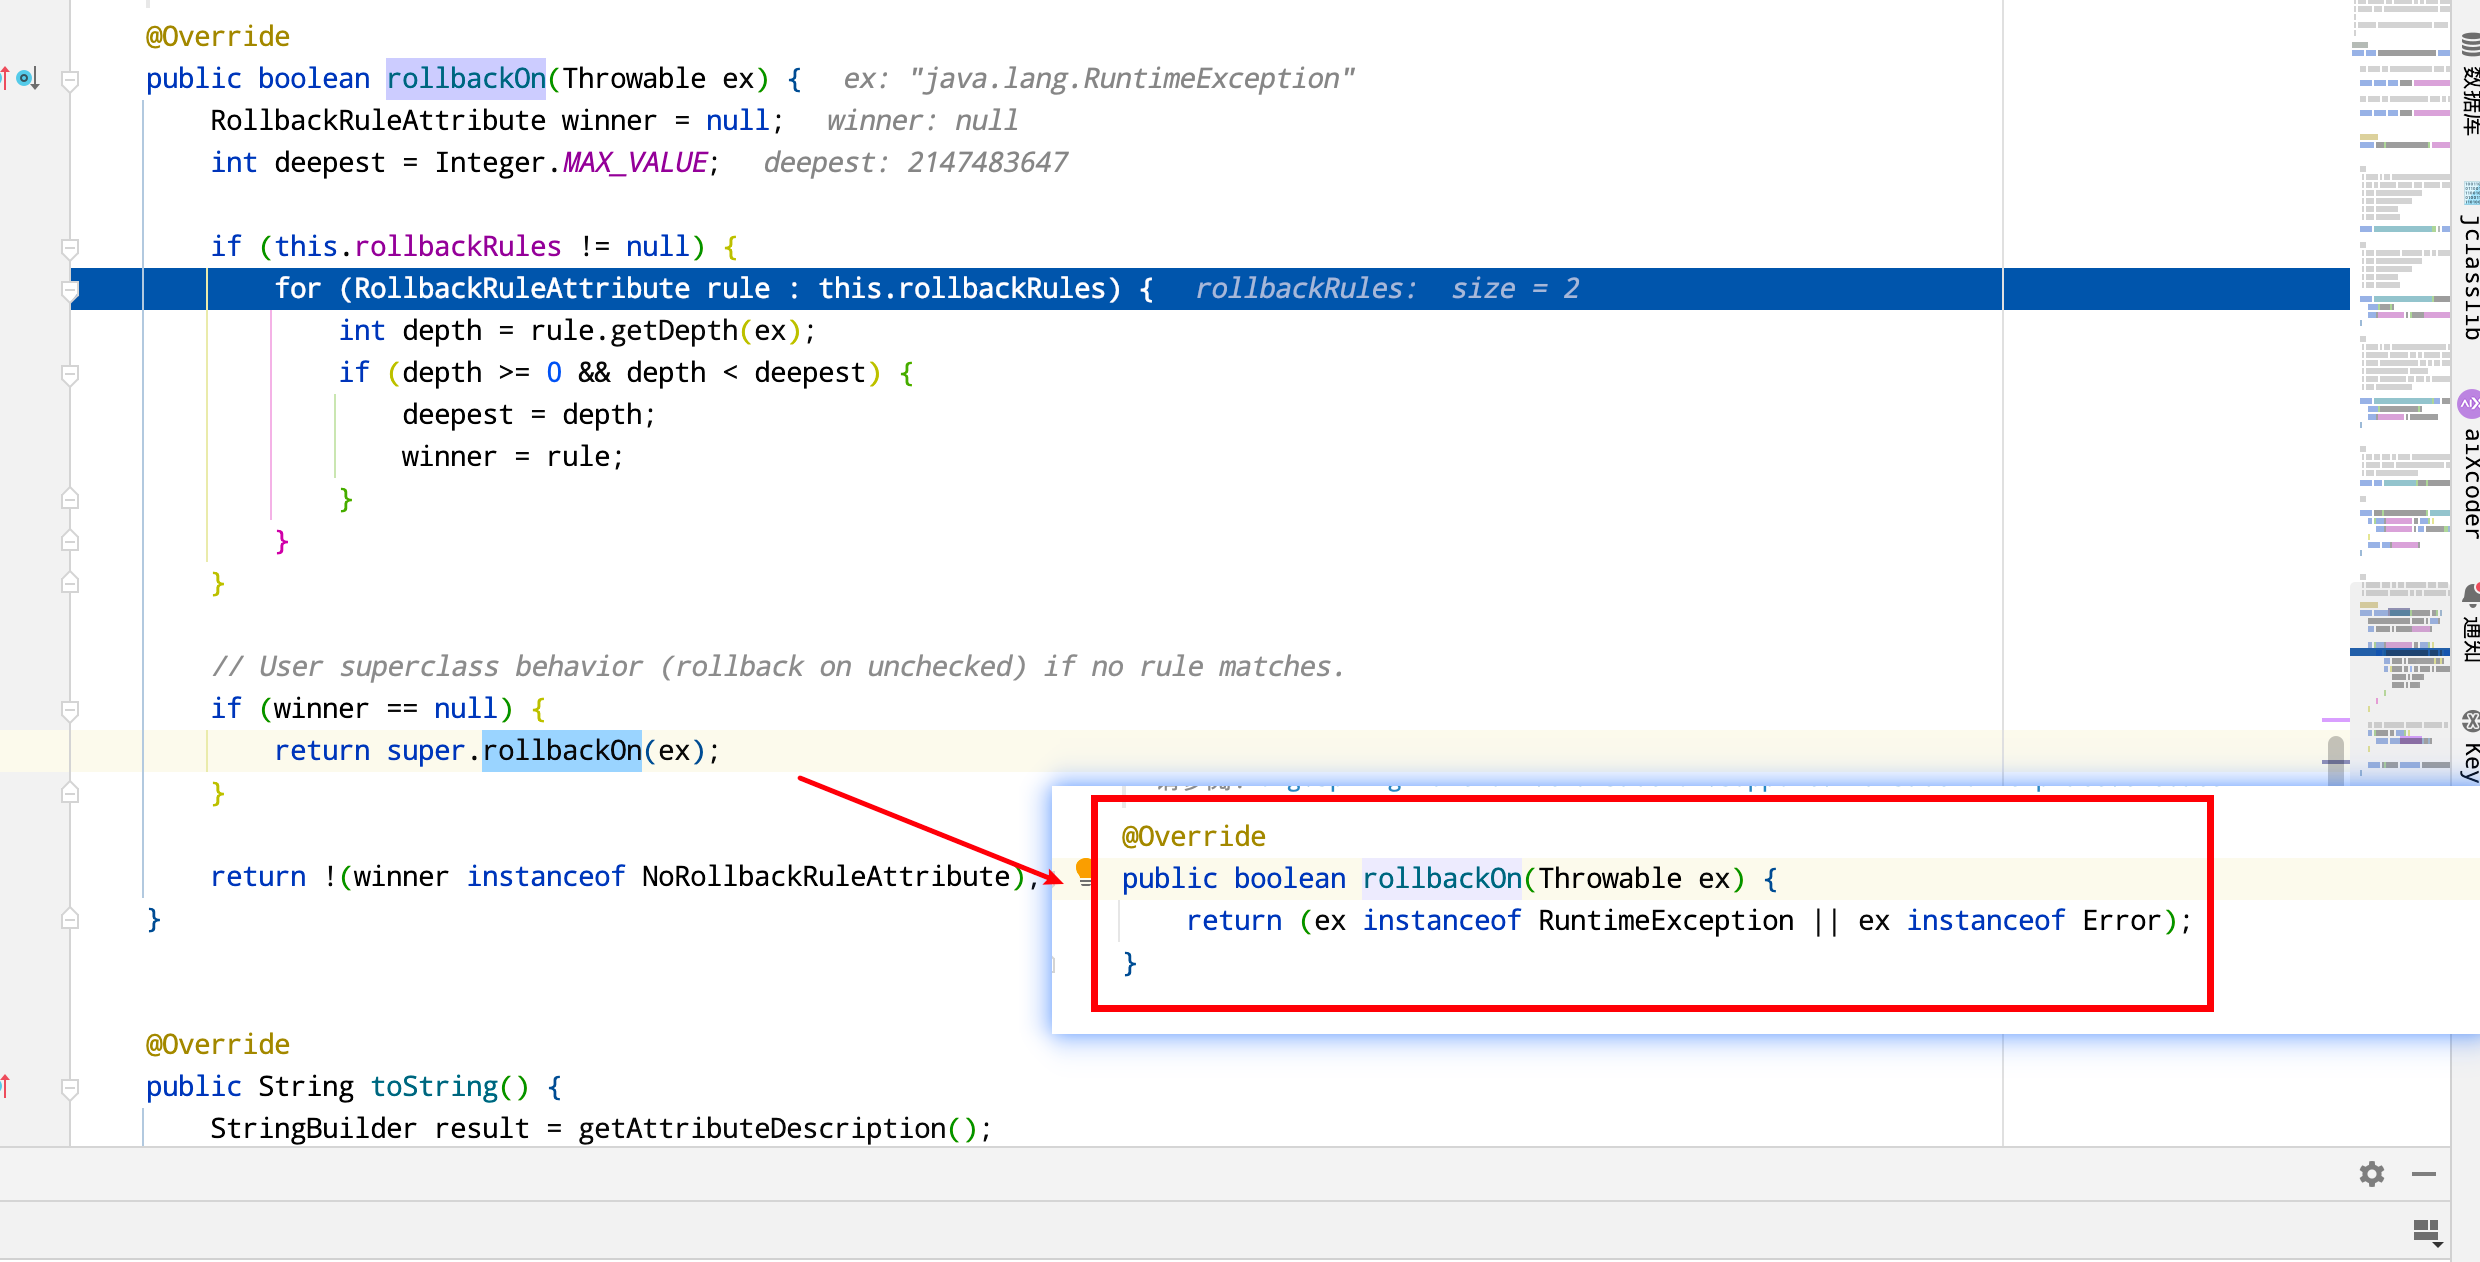2480x1262 pixels.
Task: Click the 'winner: null' inline debug value
Action: (x=922, y=120)
